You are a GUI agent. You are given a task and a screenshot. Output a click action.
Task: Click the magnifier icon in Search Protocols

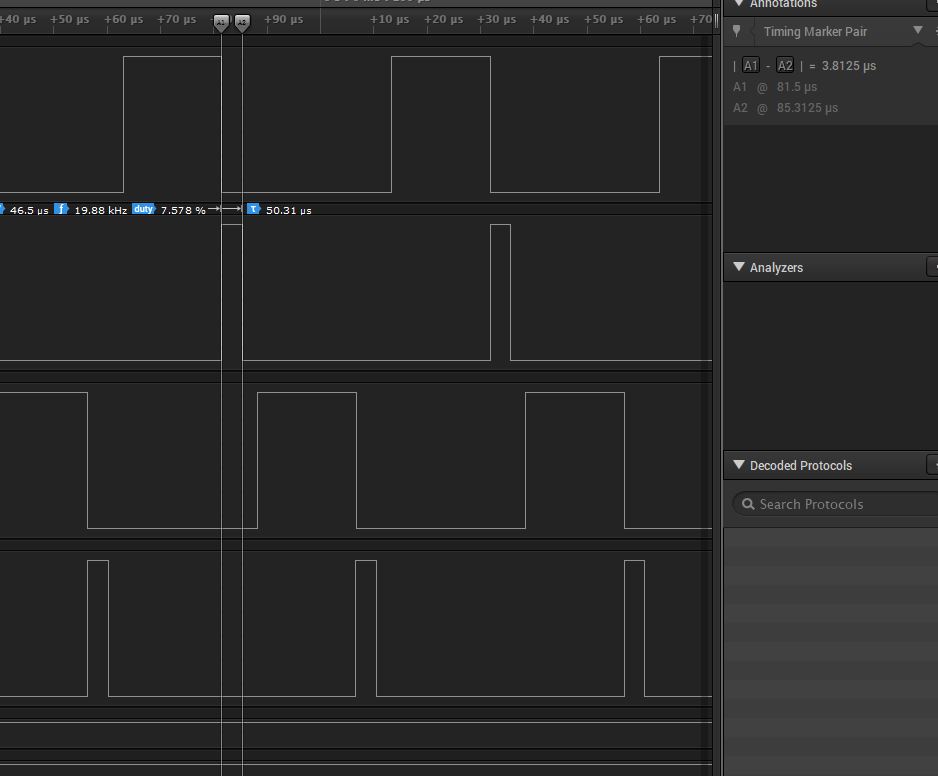[x=748, y=504]
